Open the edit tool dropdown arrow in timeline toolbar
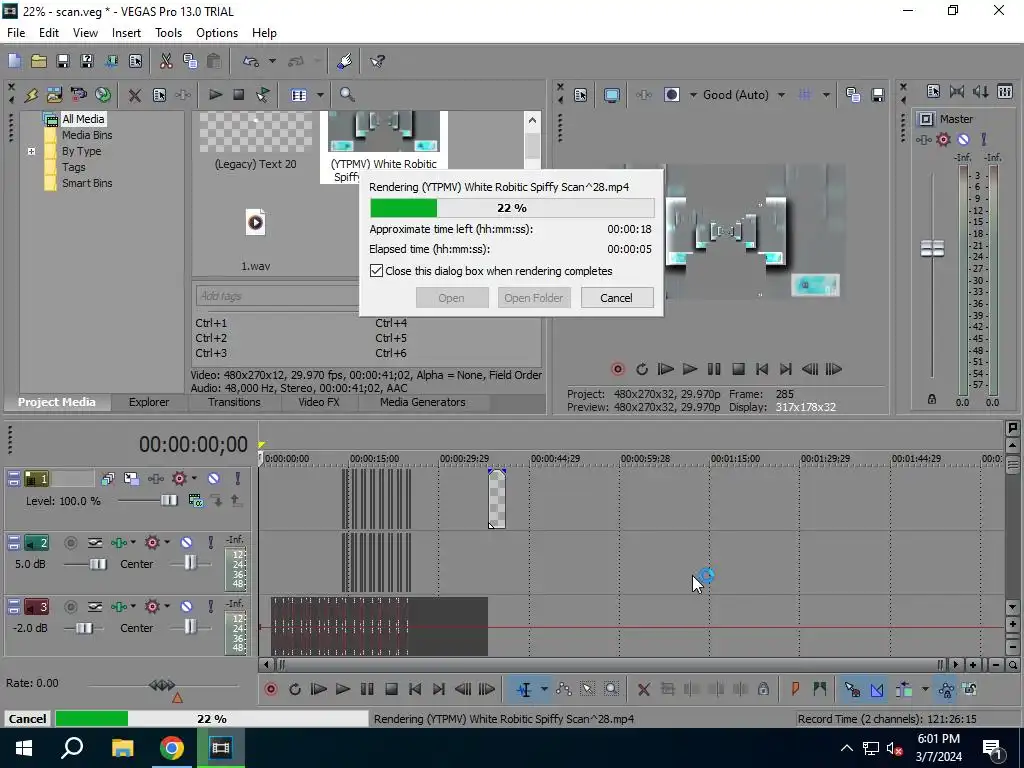 (x=543, y=689)
